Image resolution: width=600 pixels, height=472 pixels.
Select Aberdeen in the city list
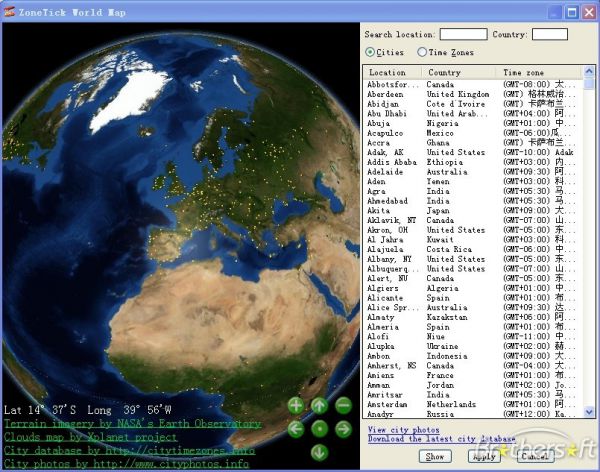[473, 94]
